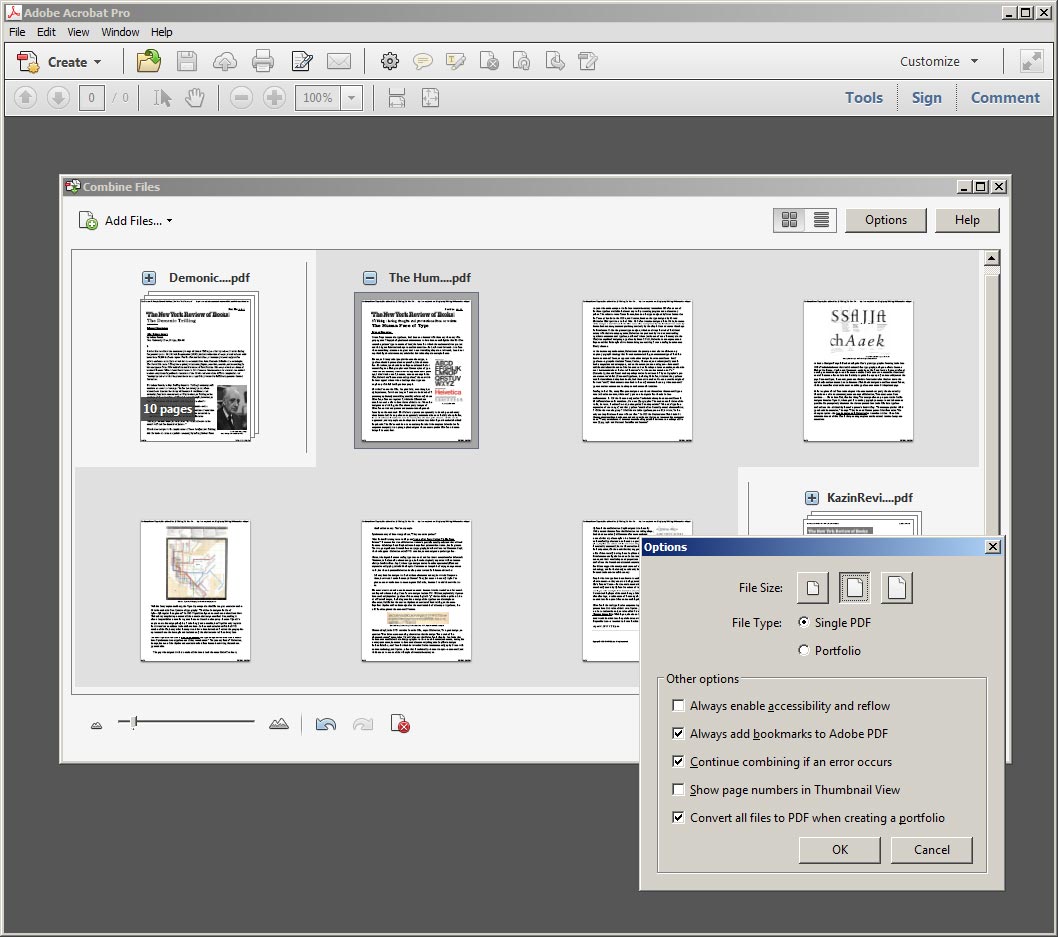The image size is (1058, 937).
Task: Click the Options button in Combine Files
Action: [x=886, y=220]
